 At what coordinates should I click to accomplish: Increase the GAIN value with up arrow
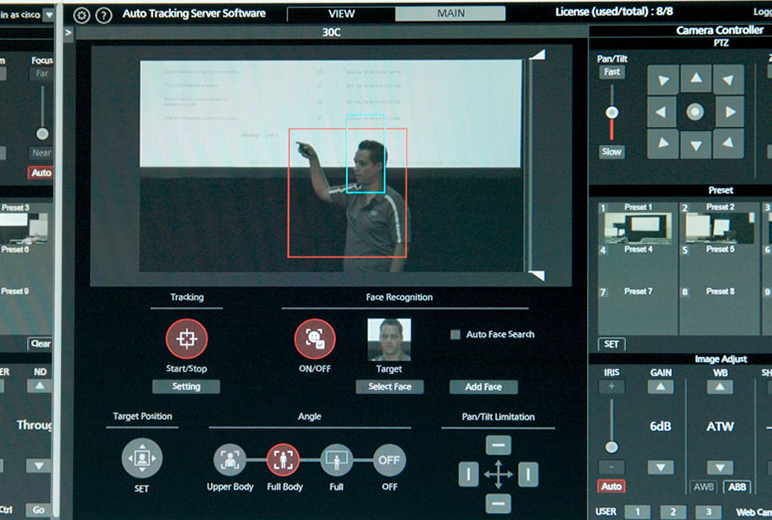click(x=660, y=387)
